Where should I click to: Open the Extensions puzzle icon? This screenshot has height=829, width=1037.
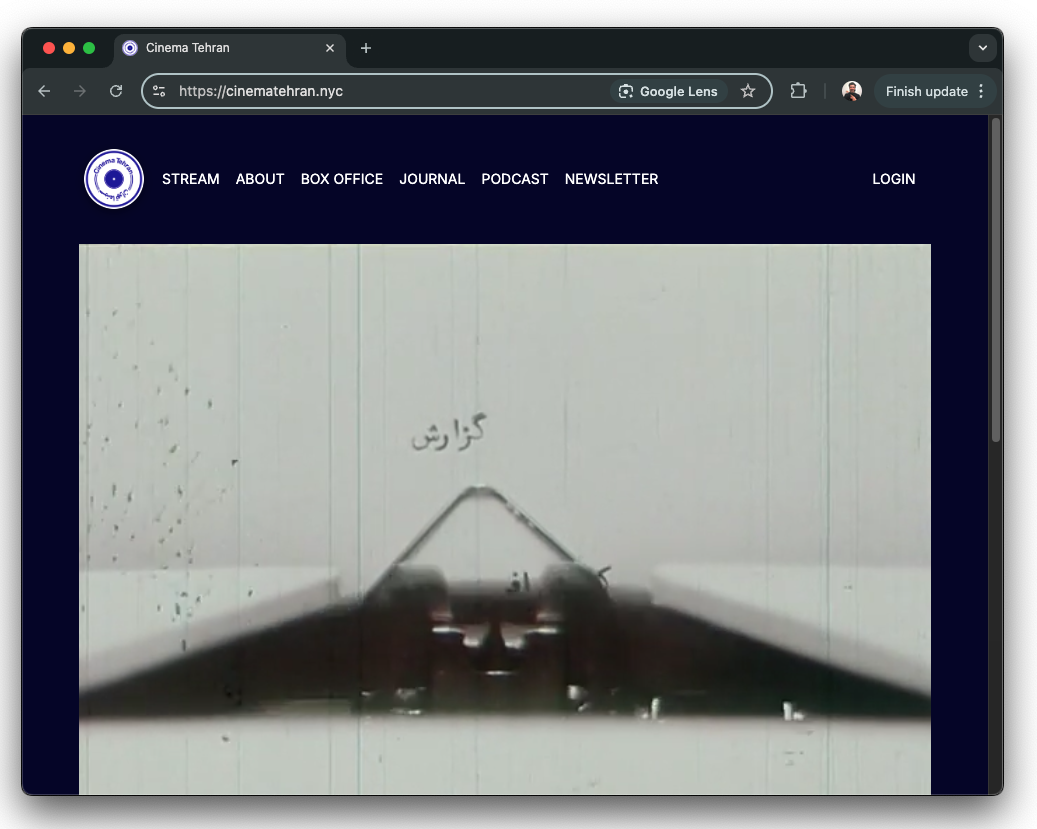click(798, 91)
